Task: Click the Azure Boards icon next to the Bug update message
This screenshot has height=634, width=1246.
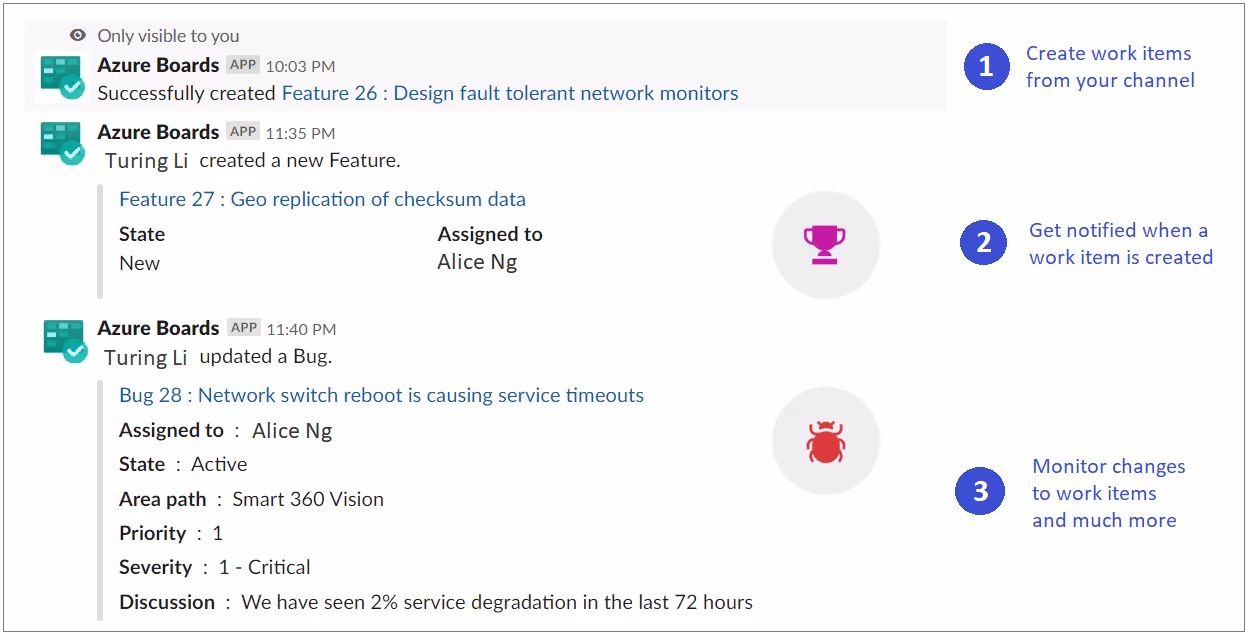Action: tap(64, 339)
